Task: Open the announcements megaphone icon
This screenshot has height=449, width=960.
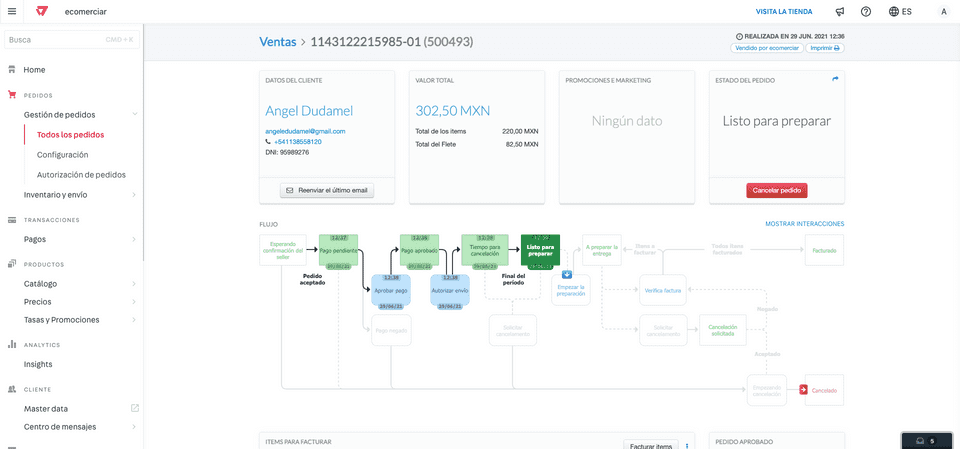Action: click(840, 11)
